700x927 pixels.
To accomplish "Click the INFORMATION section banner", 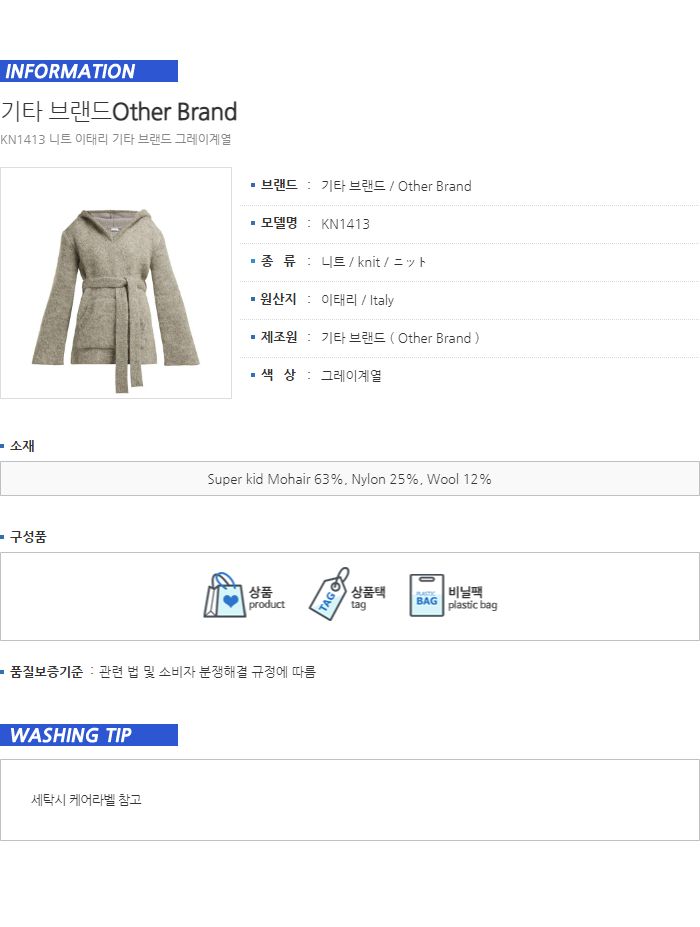I will tap(89, 71).
